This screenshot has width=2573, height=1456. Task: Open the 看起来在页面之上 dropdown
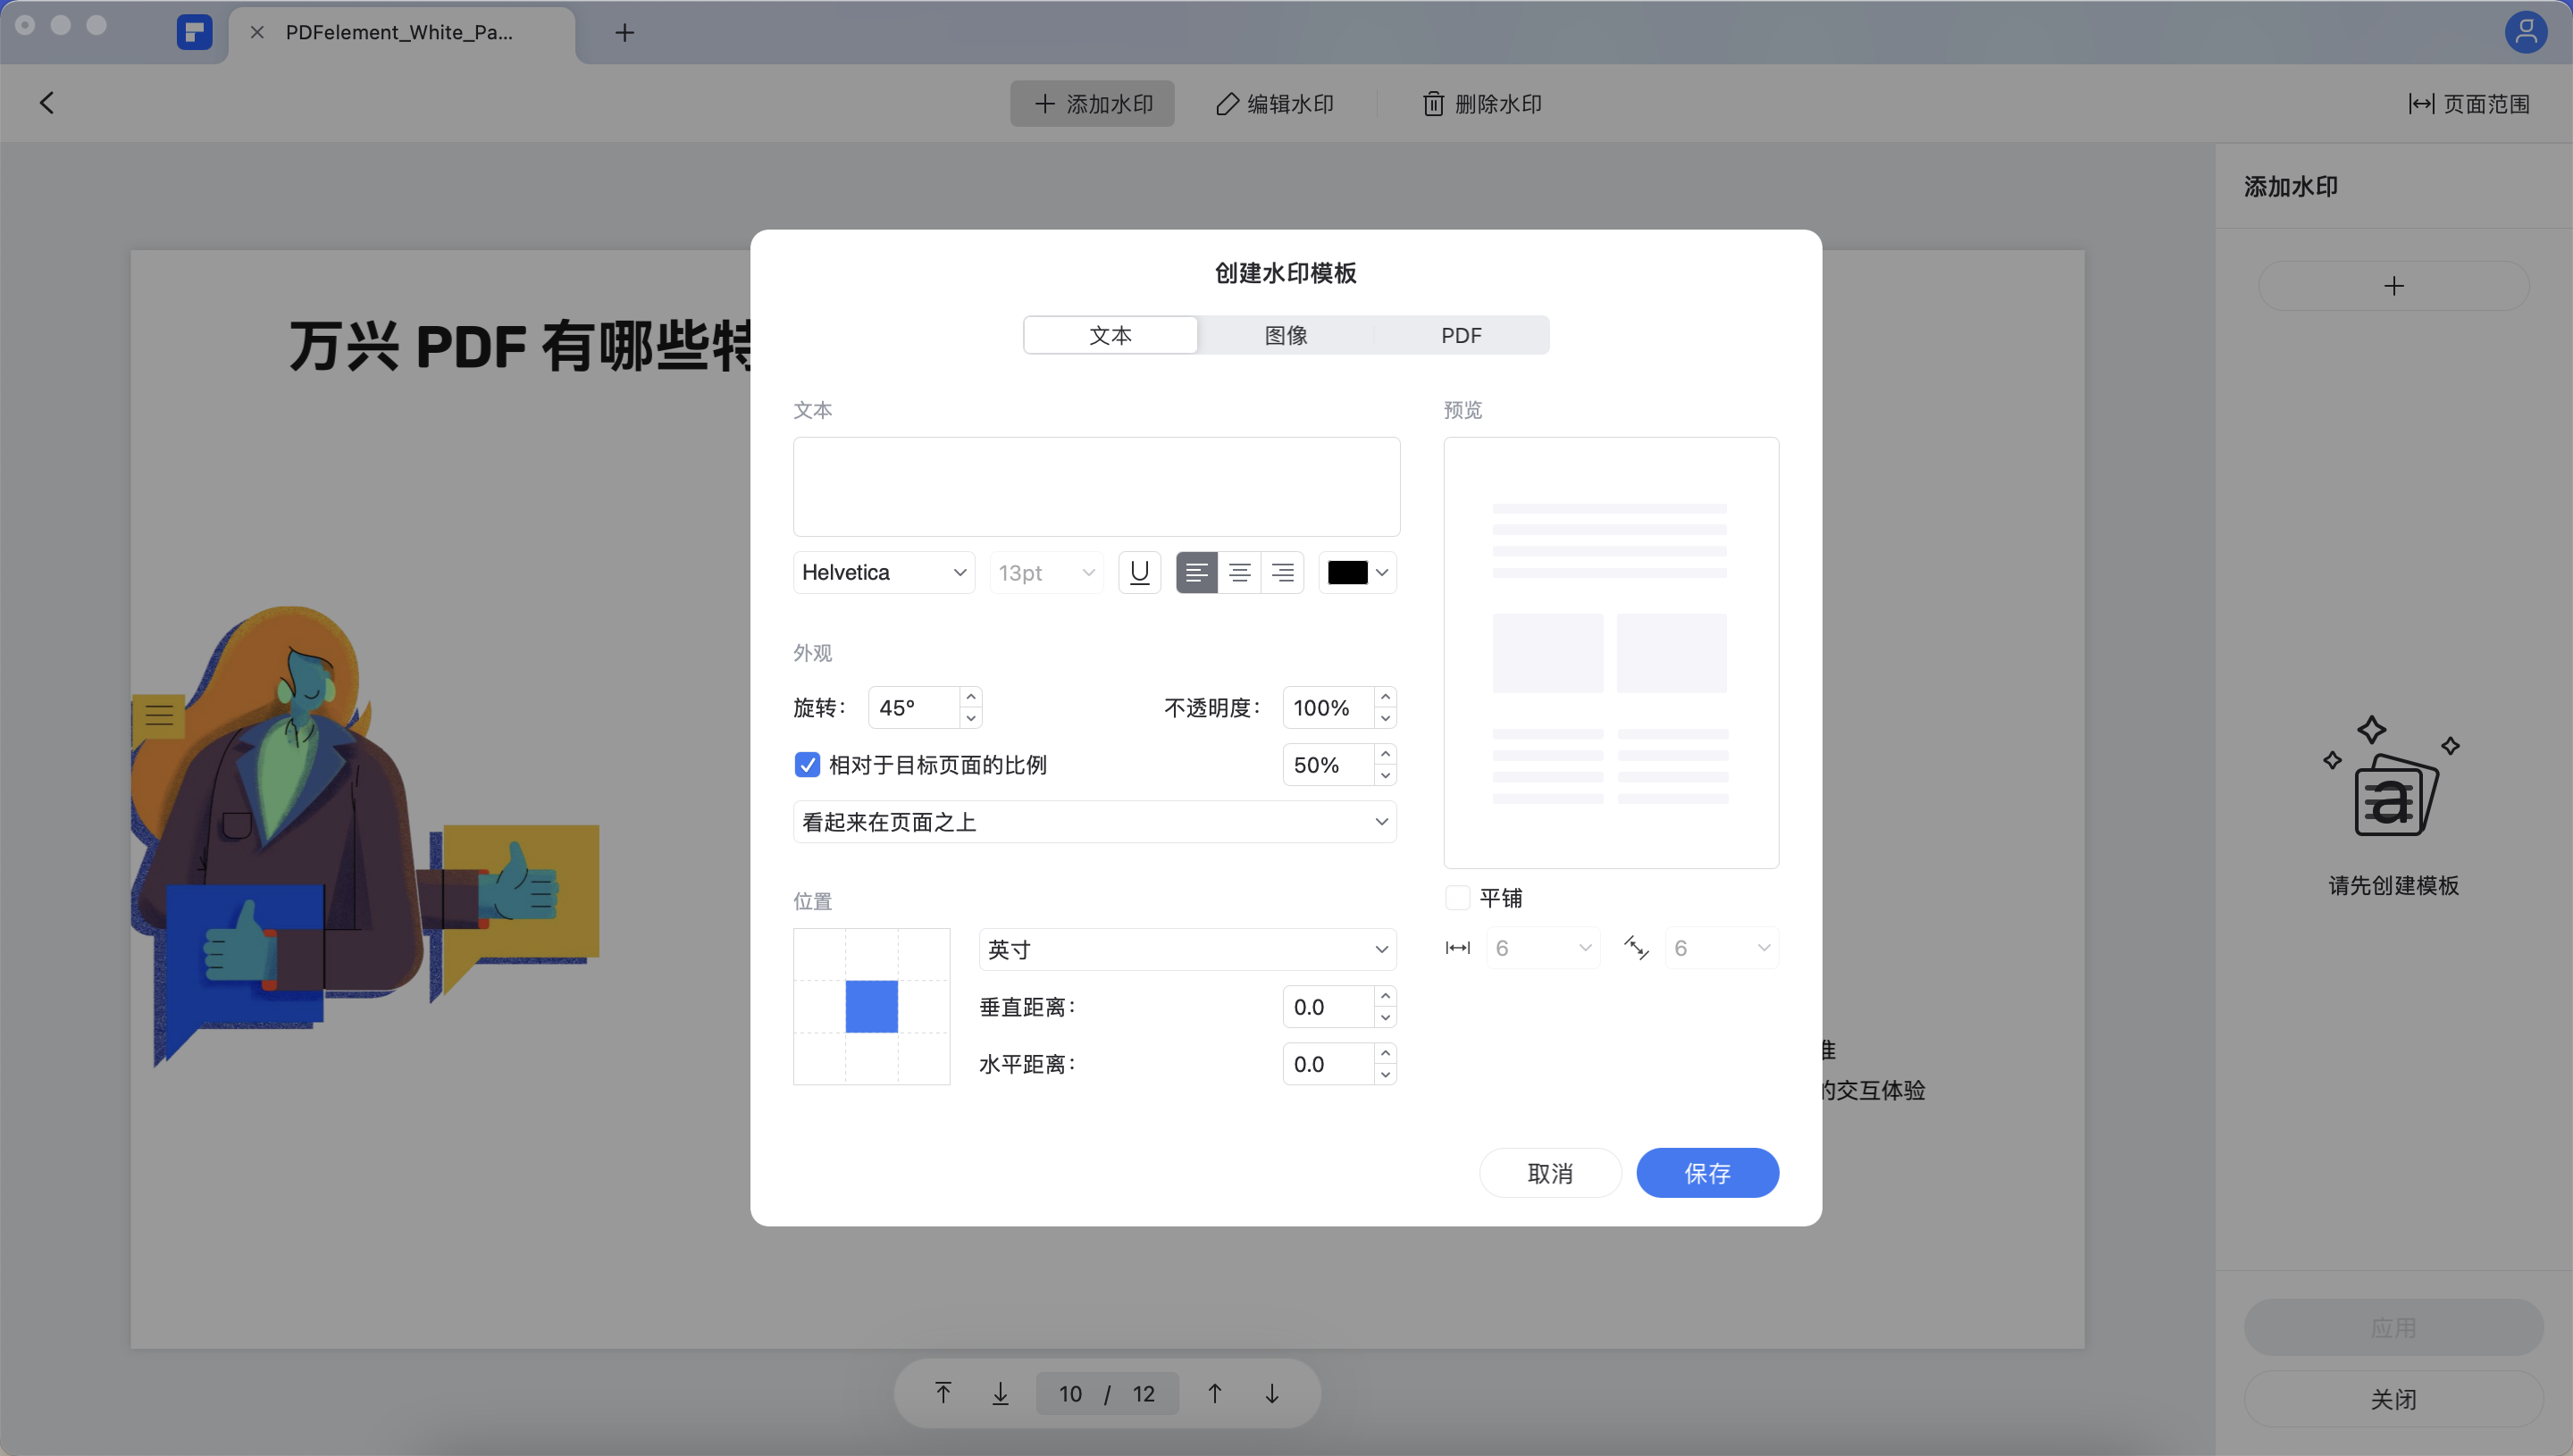[x=1095, y=821]
